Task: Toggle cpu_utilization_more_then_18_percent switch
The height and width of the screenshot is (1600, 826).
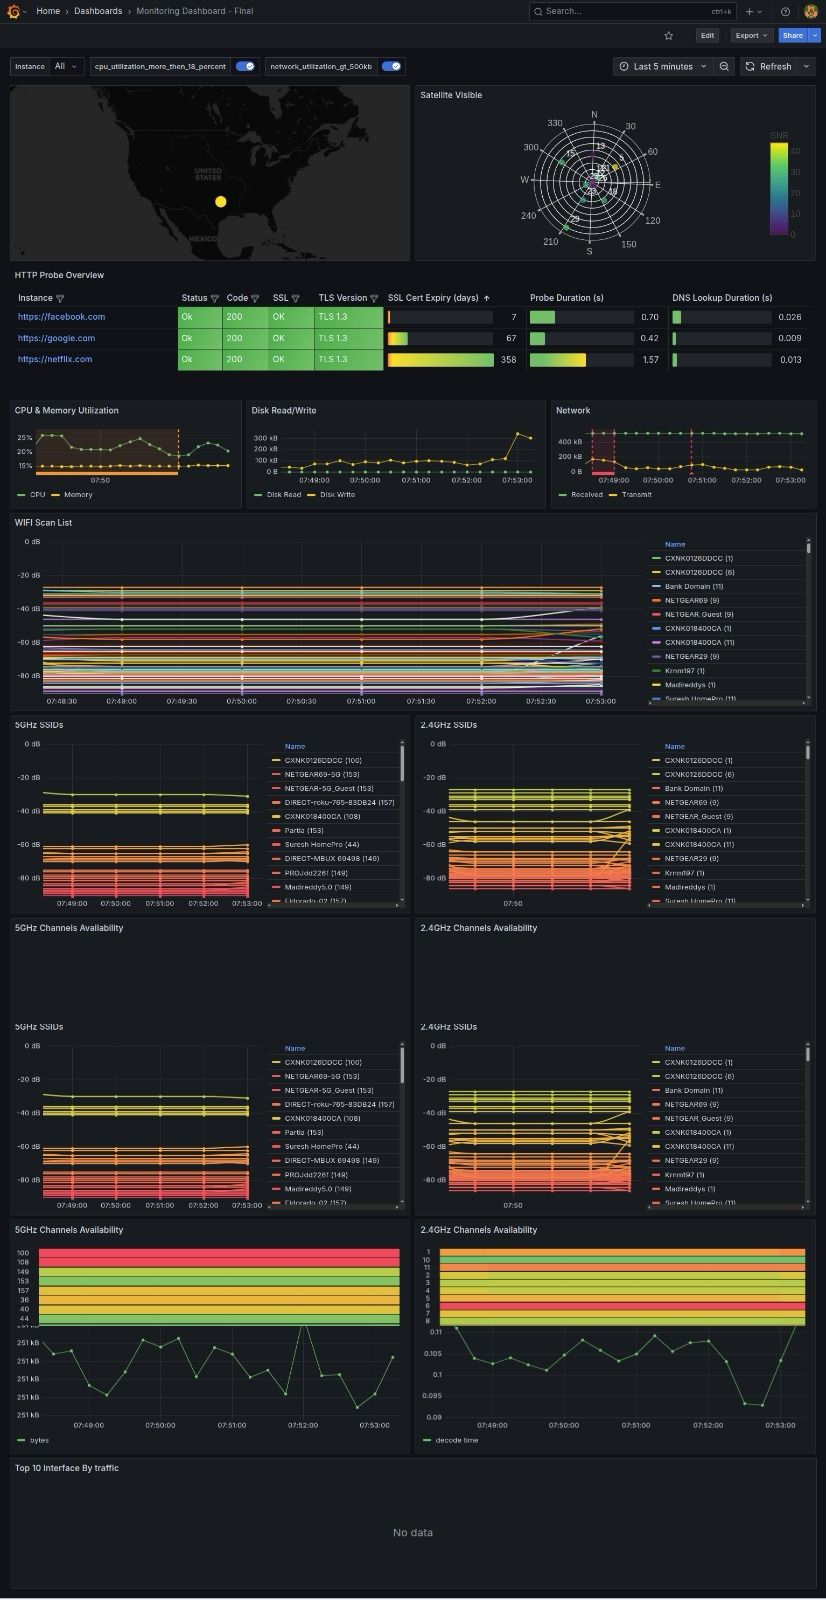Action: pos(245,66)
